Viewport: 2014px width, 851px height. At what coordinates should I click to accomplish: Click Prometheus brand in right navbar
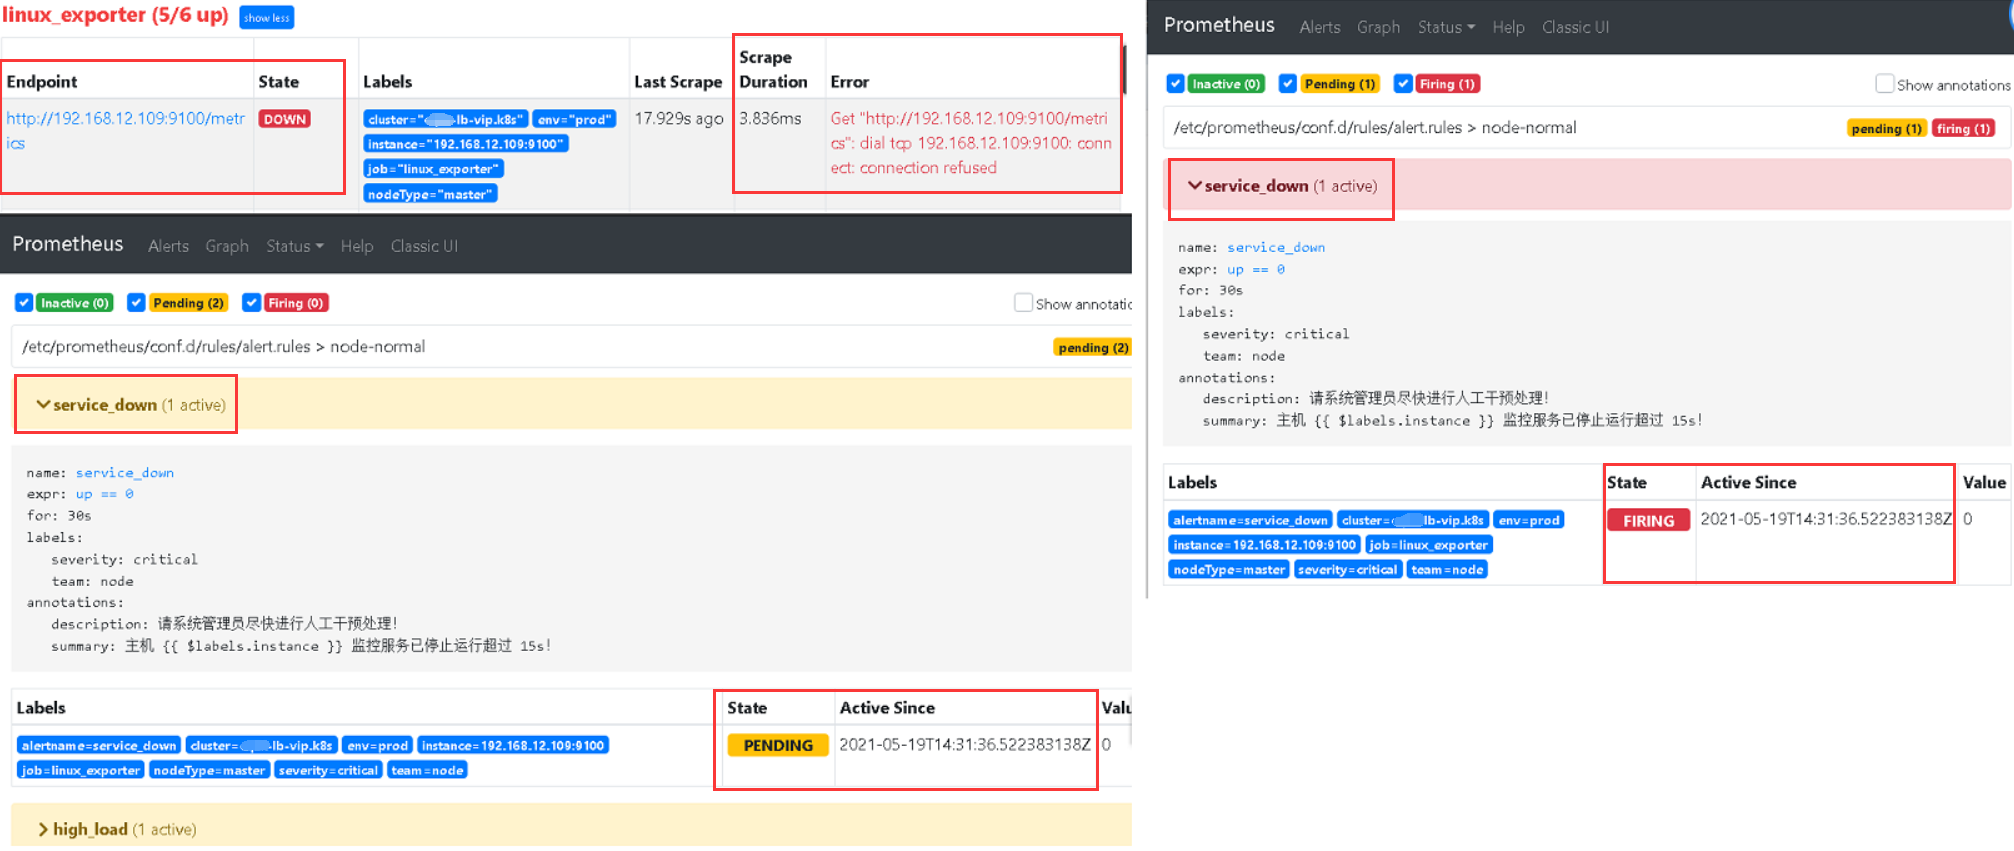pos(1219,25)
